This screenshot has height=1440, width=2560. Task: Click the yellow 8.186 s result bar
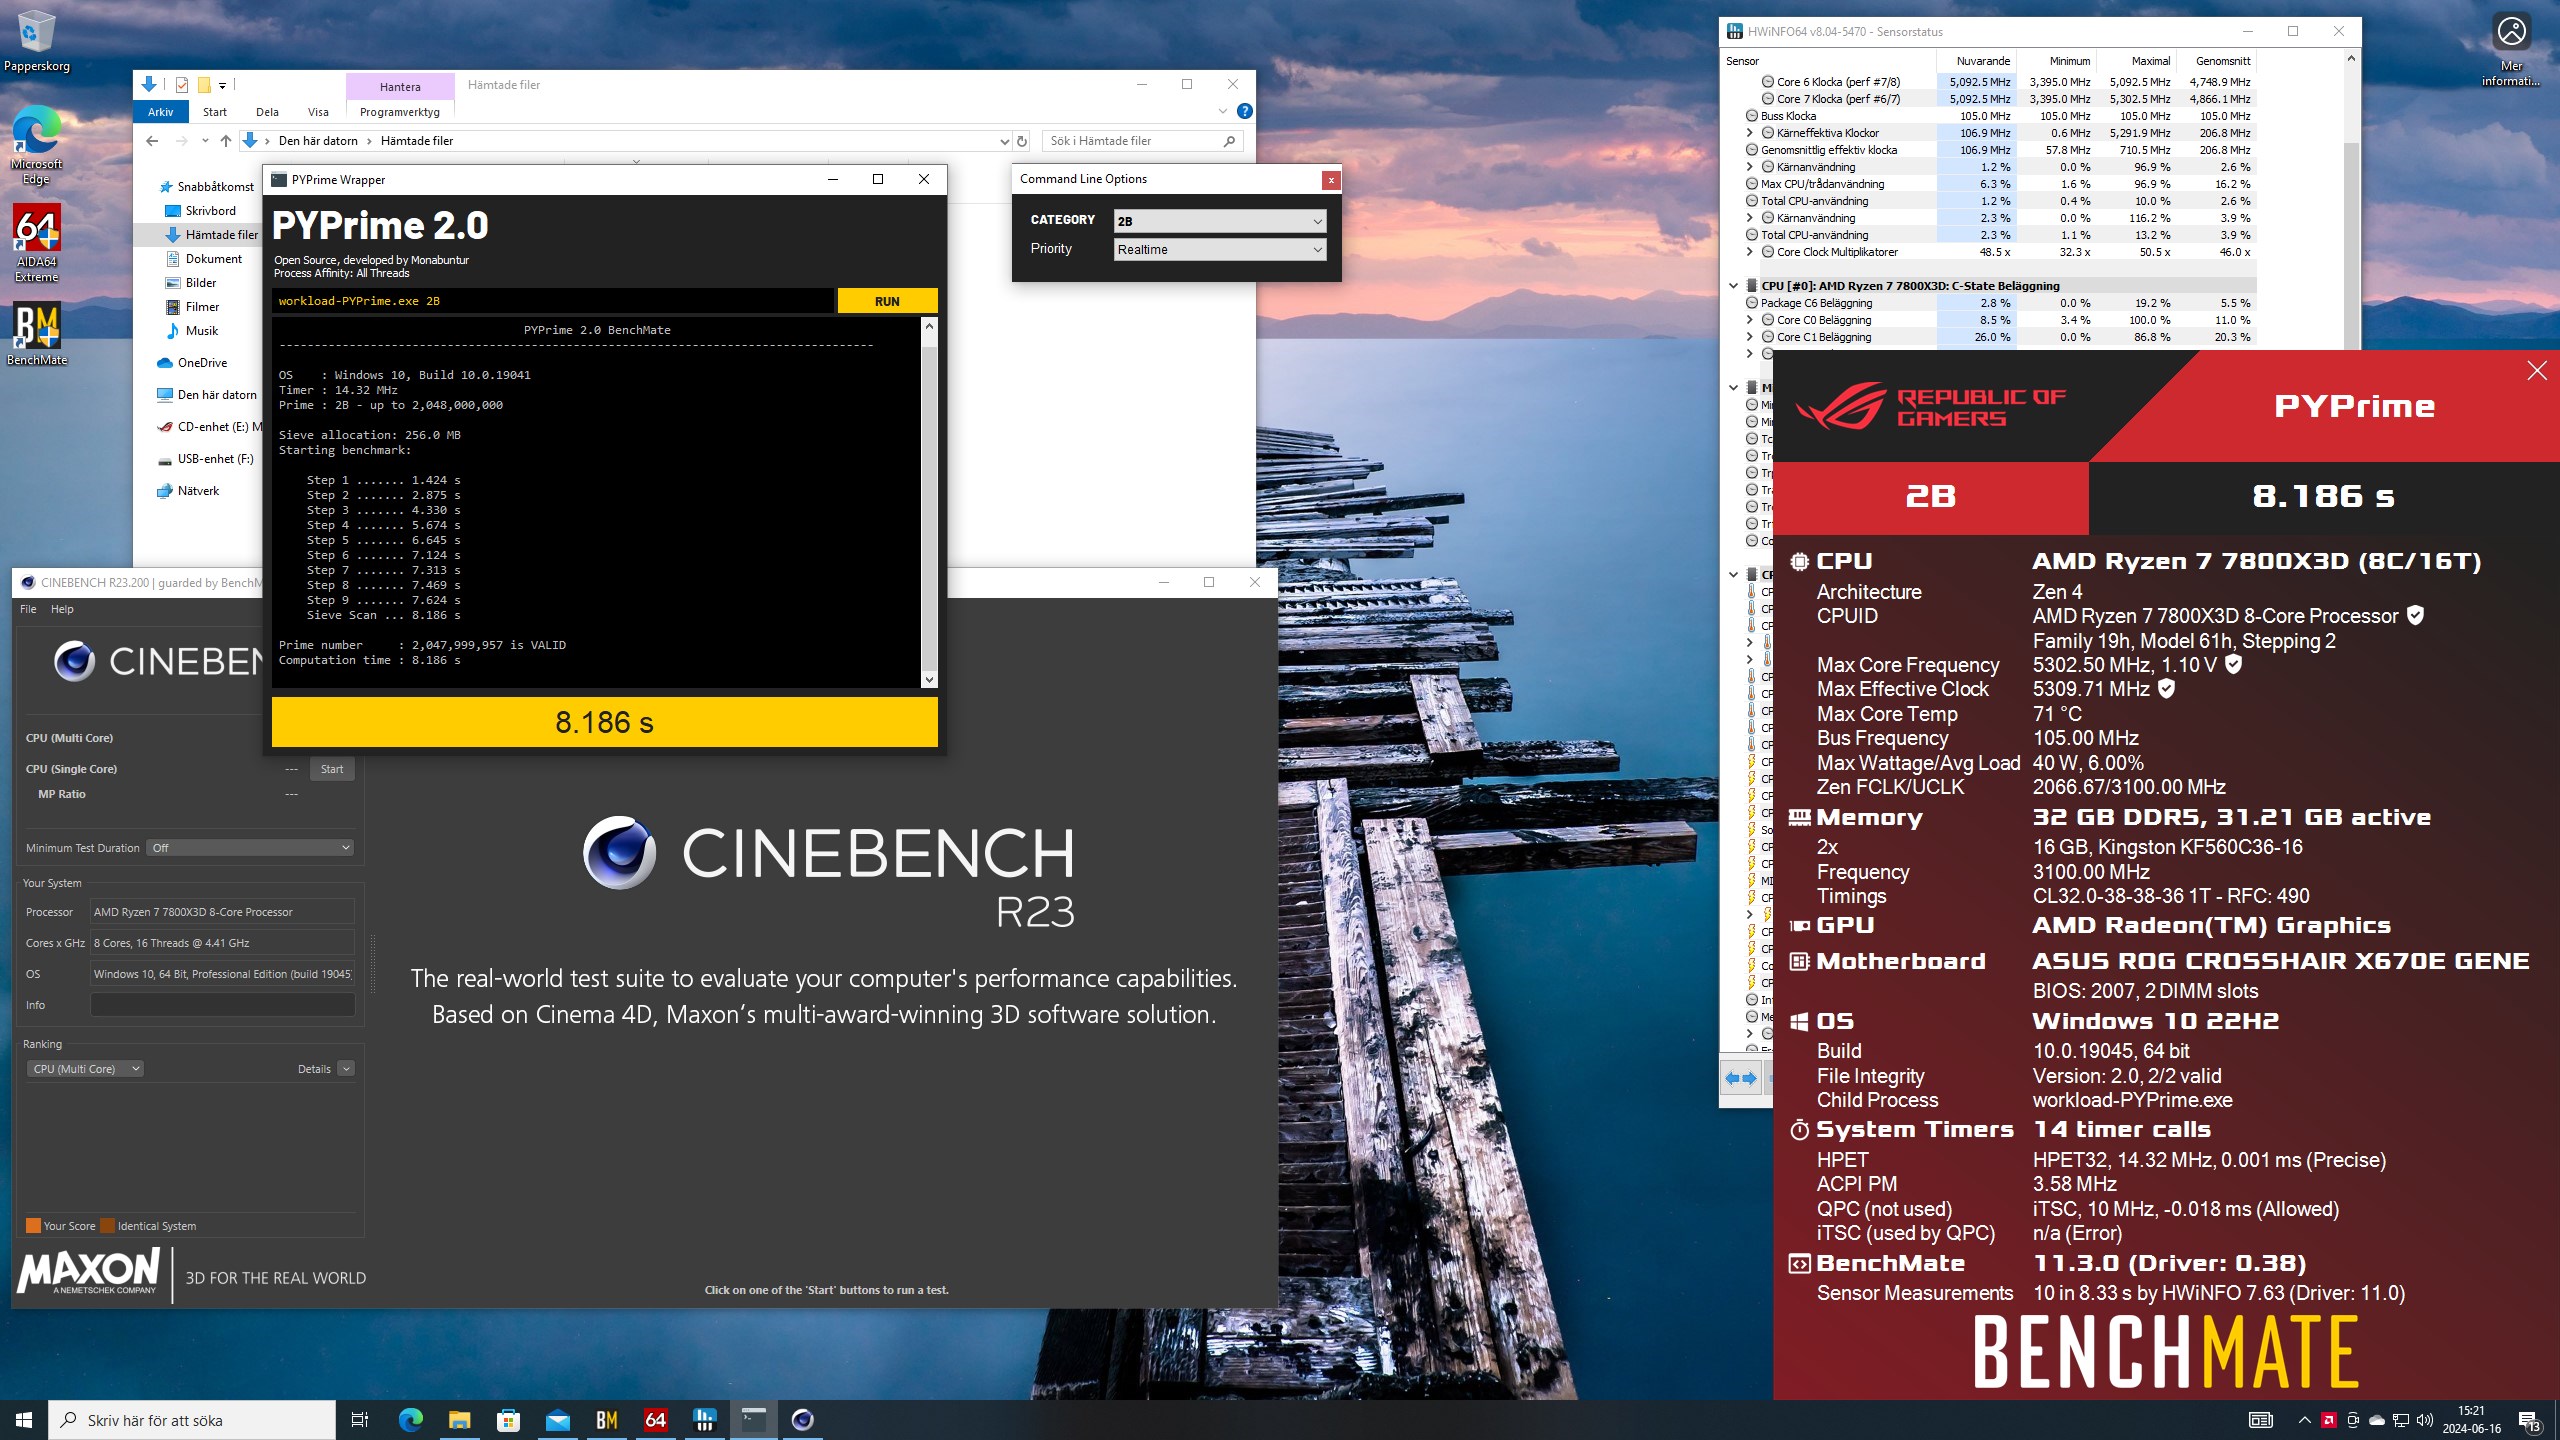(x=604, y=722)
